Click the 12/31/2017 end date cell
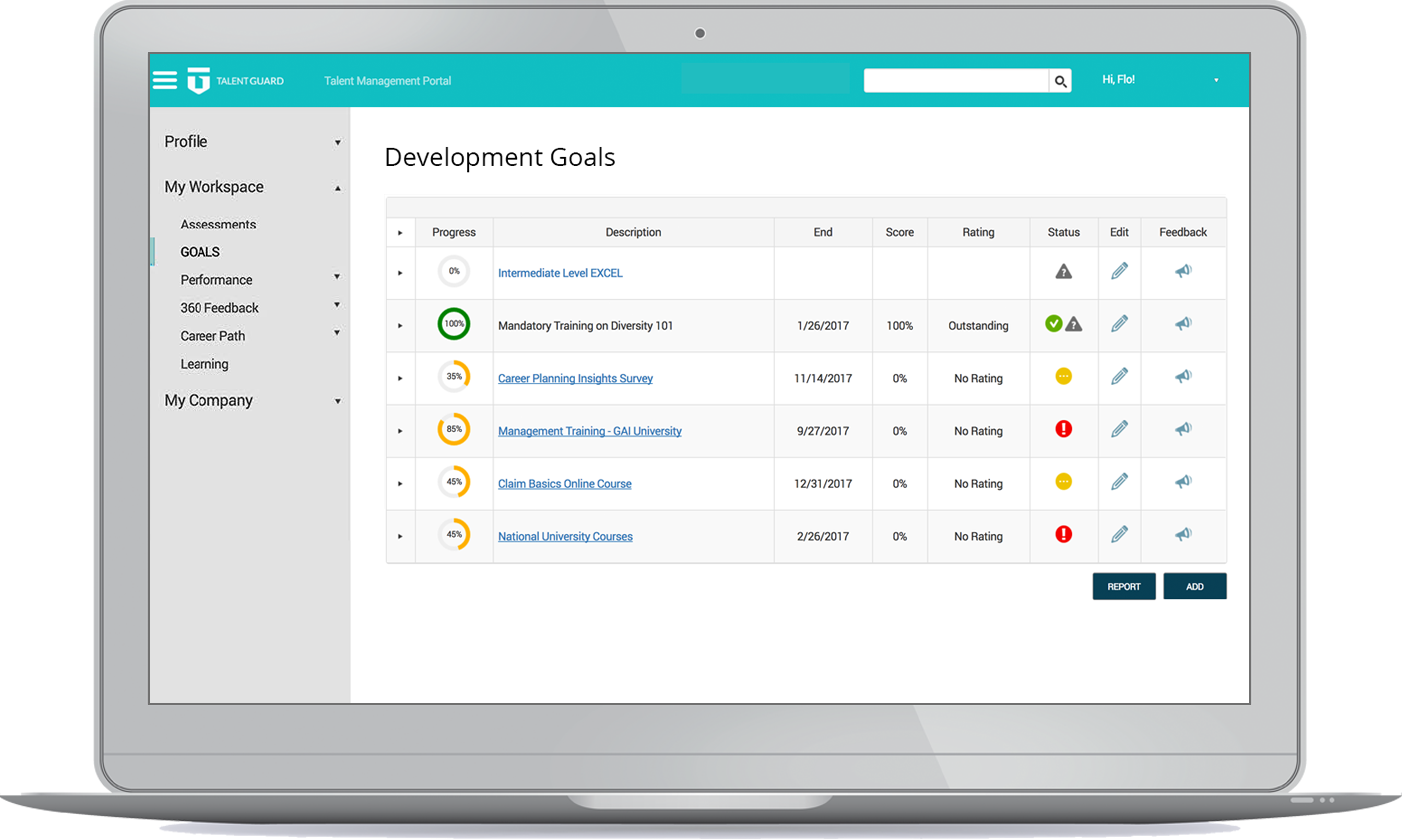The image size is (1402, 839). 823,484
